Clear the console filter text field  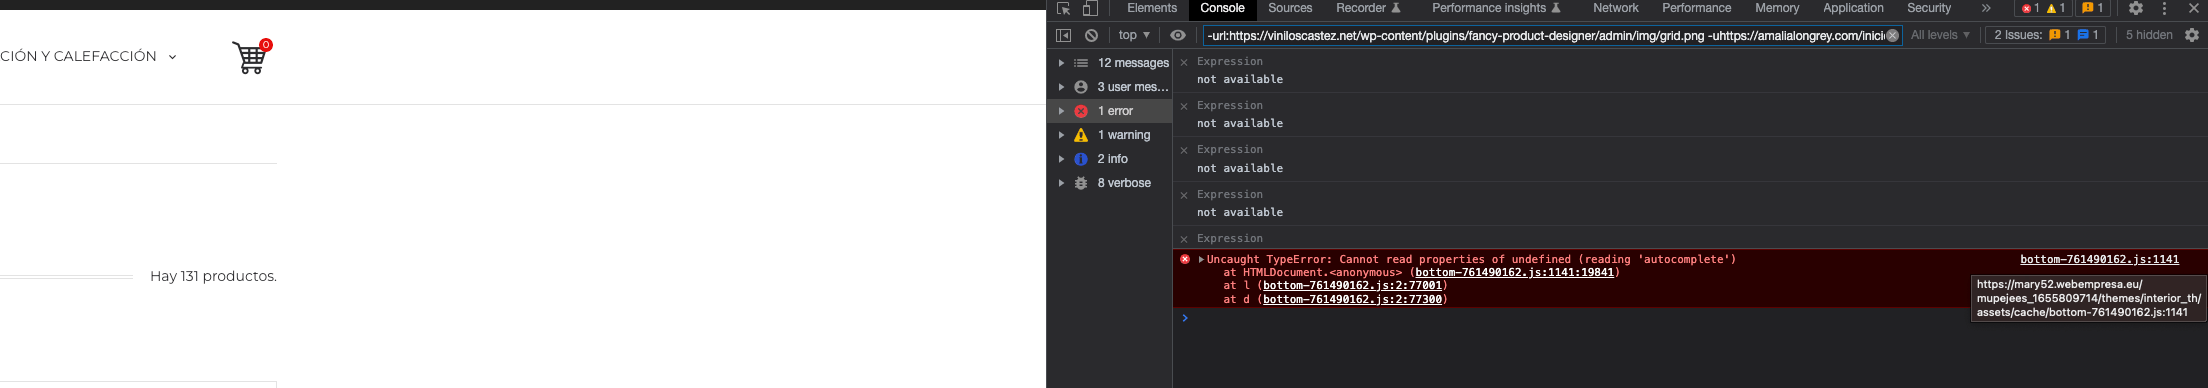pyautogui.click(x=1892, y=35)
